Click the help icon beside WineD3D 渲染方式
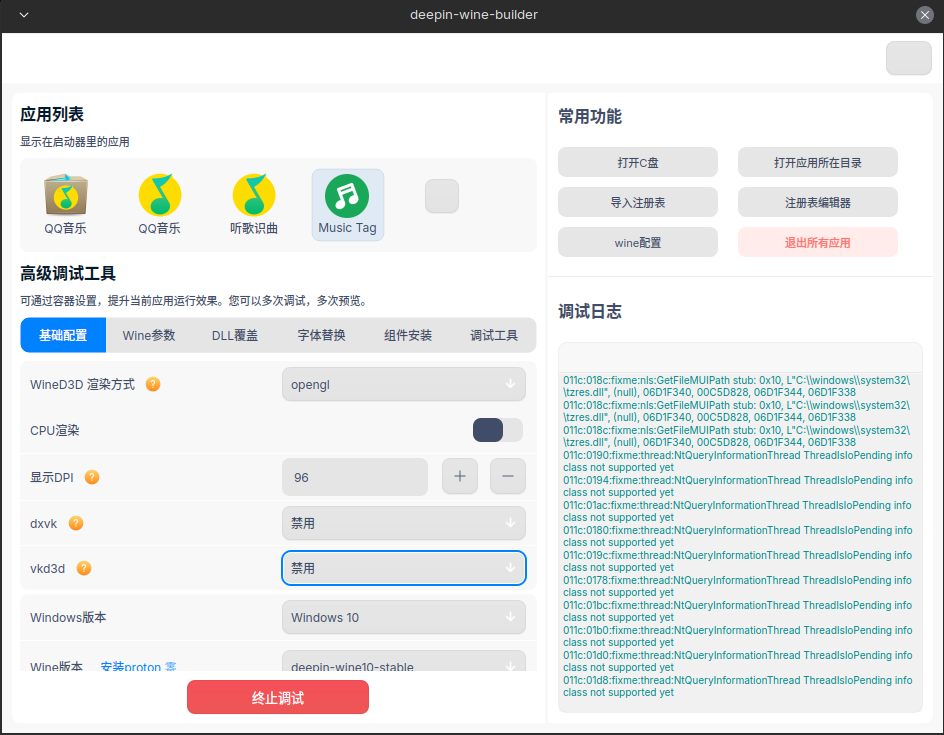Viewport: 944px width, 735px height. [153, 384]
